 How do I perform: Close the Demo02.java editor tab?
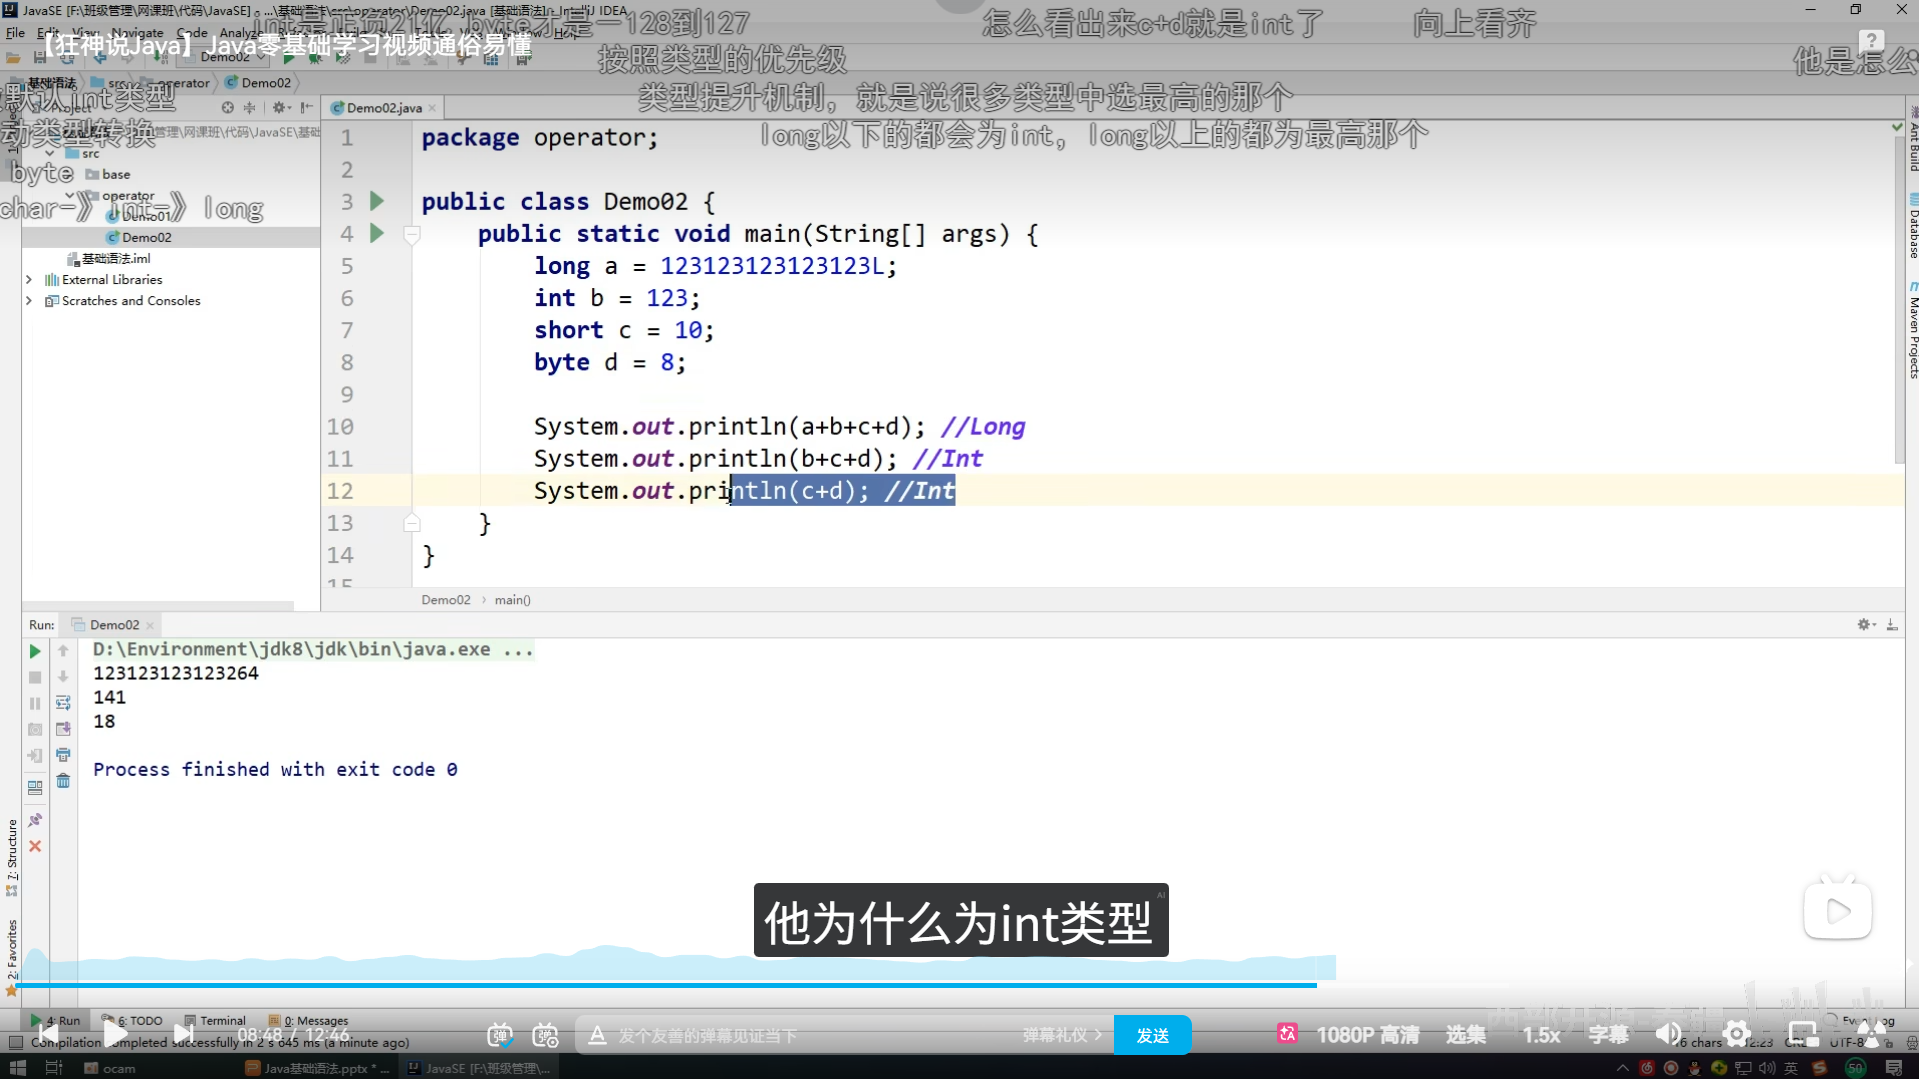pyautogui.click(x=432, y=108)
